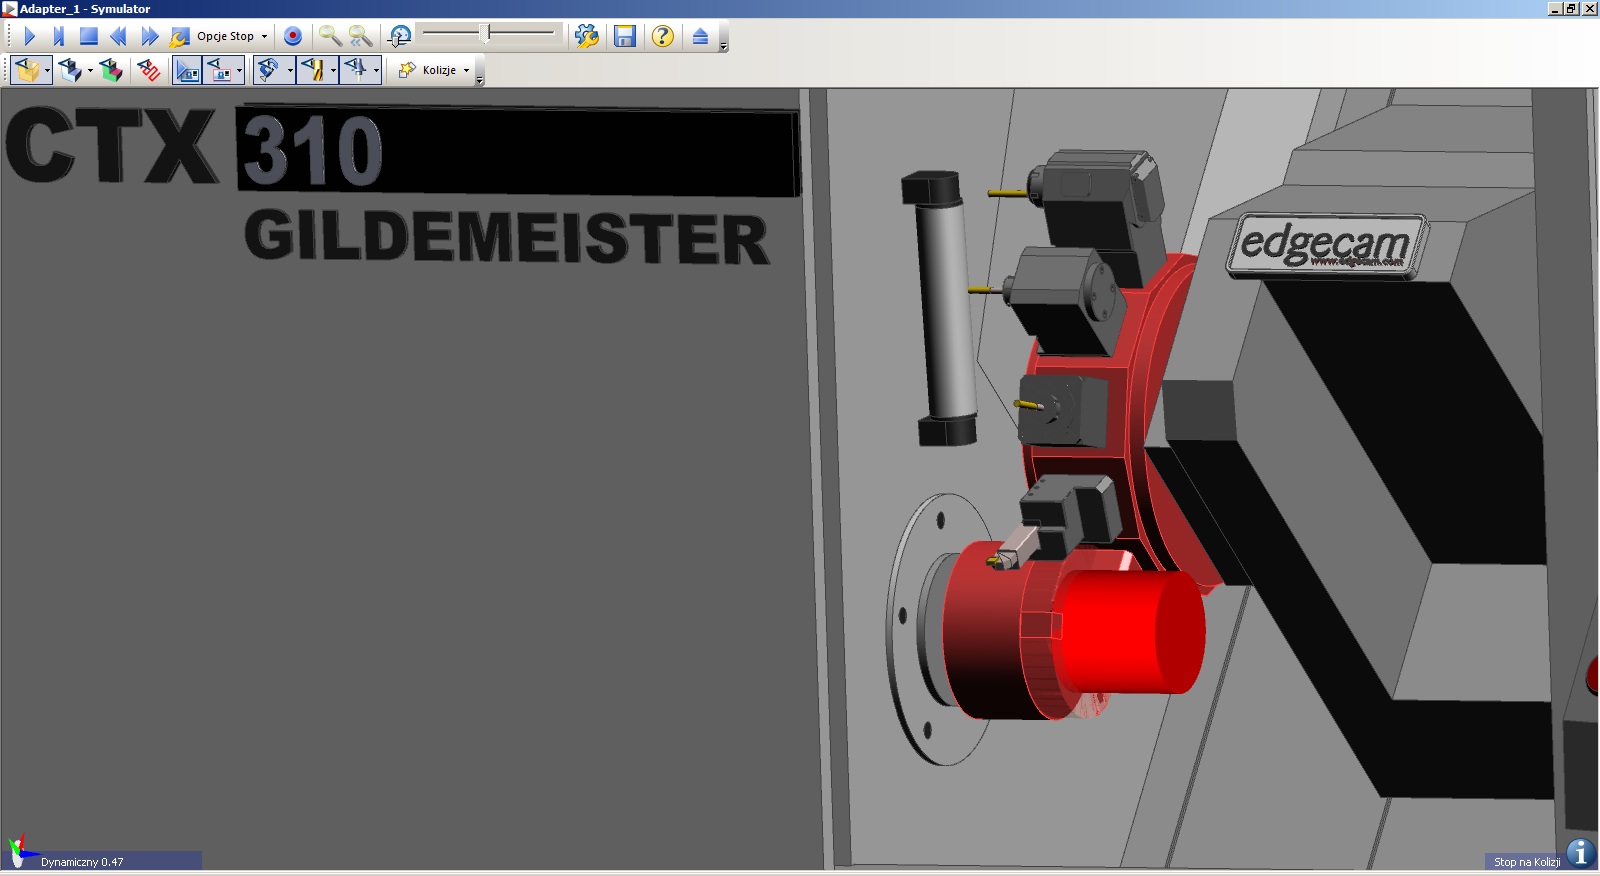Save with the floppy disk icon

click(625, 37)
